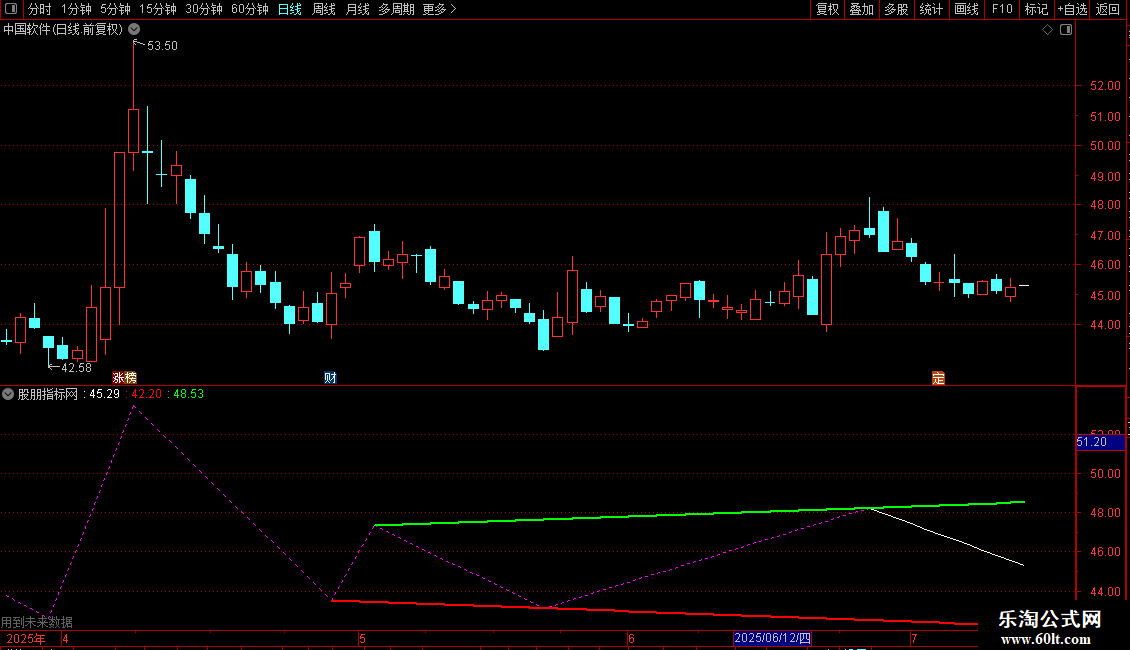
Task: Click the 复权 button
Action: pyautogui.click(x=827, y=9)
